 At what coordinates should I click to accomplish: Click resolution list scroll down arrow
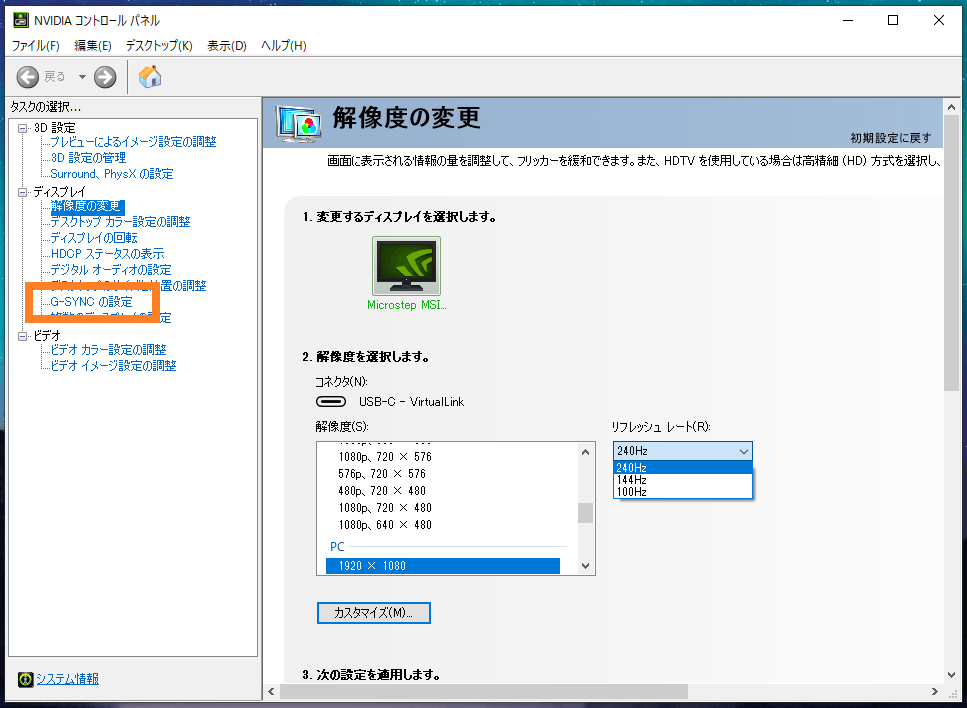(x=585, y=566)
